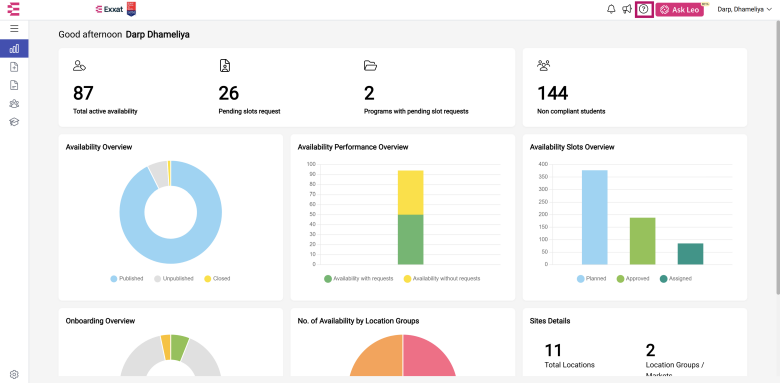Click the Ask Leo button
This screenshot has width=780, height=383.
(x=679, y=9)
